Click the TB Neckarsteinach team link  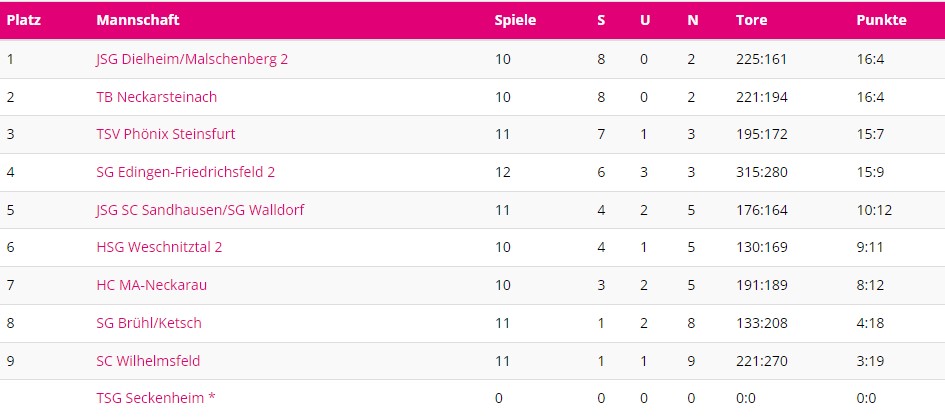pyautogui.click(x=157, y=97)
